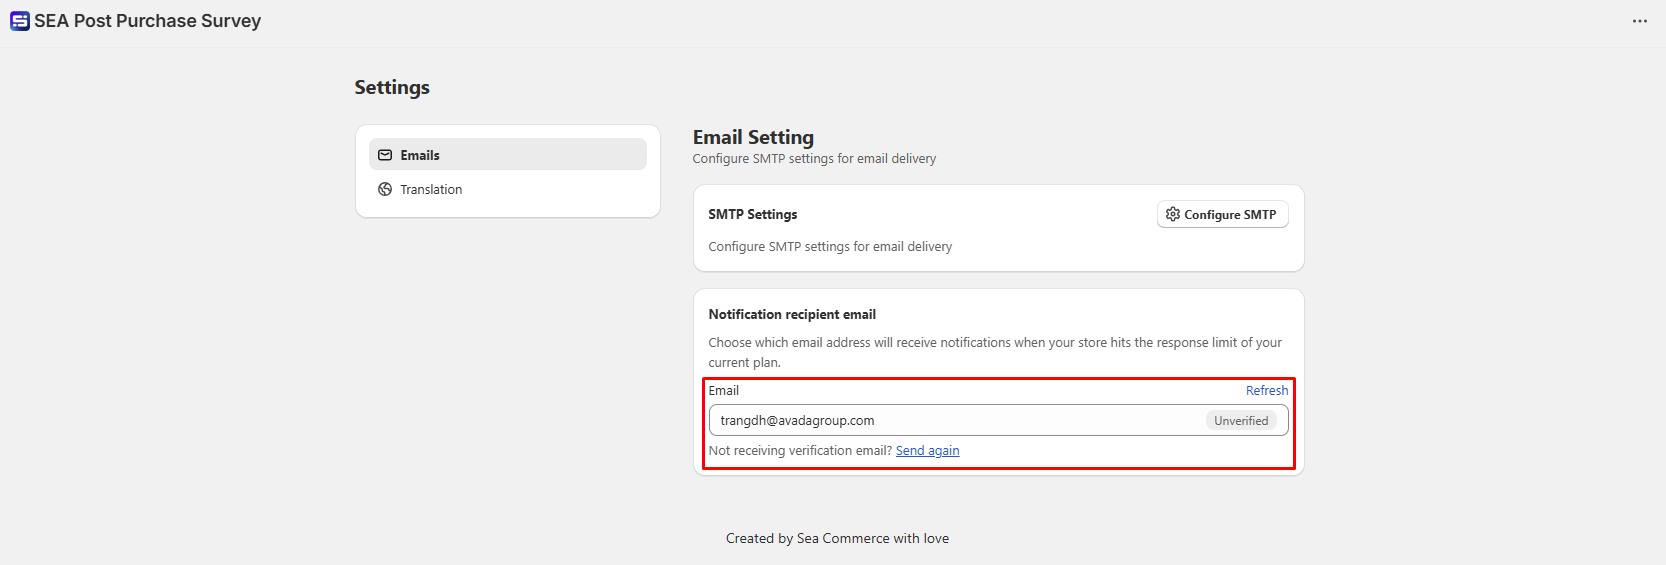Screen dimensions: 1666x565
Task: Click the globe icon beside Translation
Action: pos(385,189)
